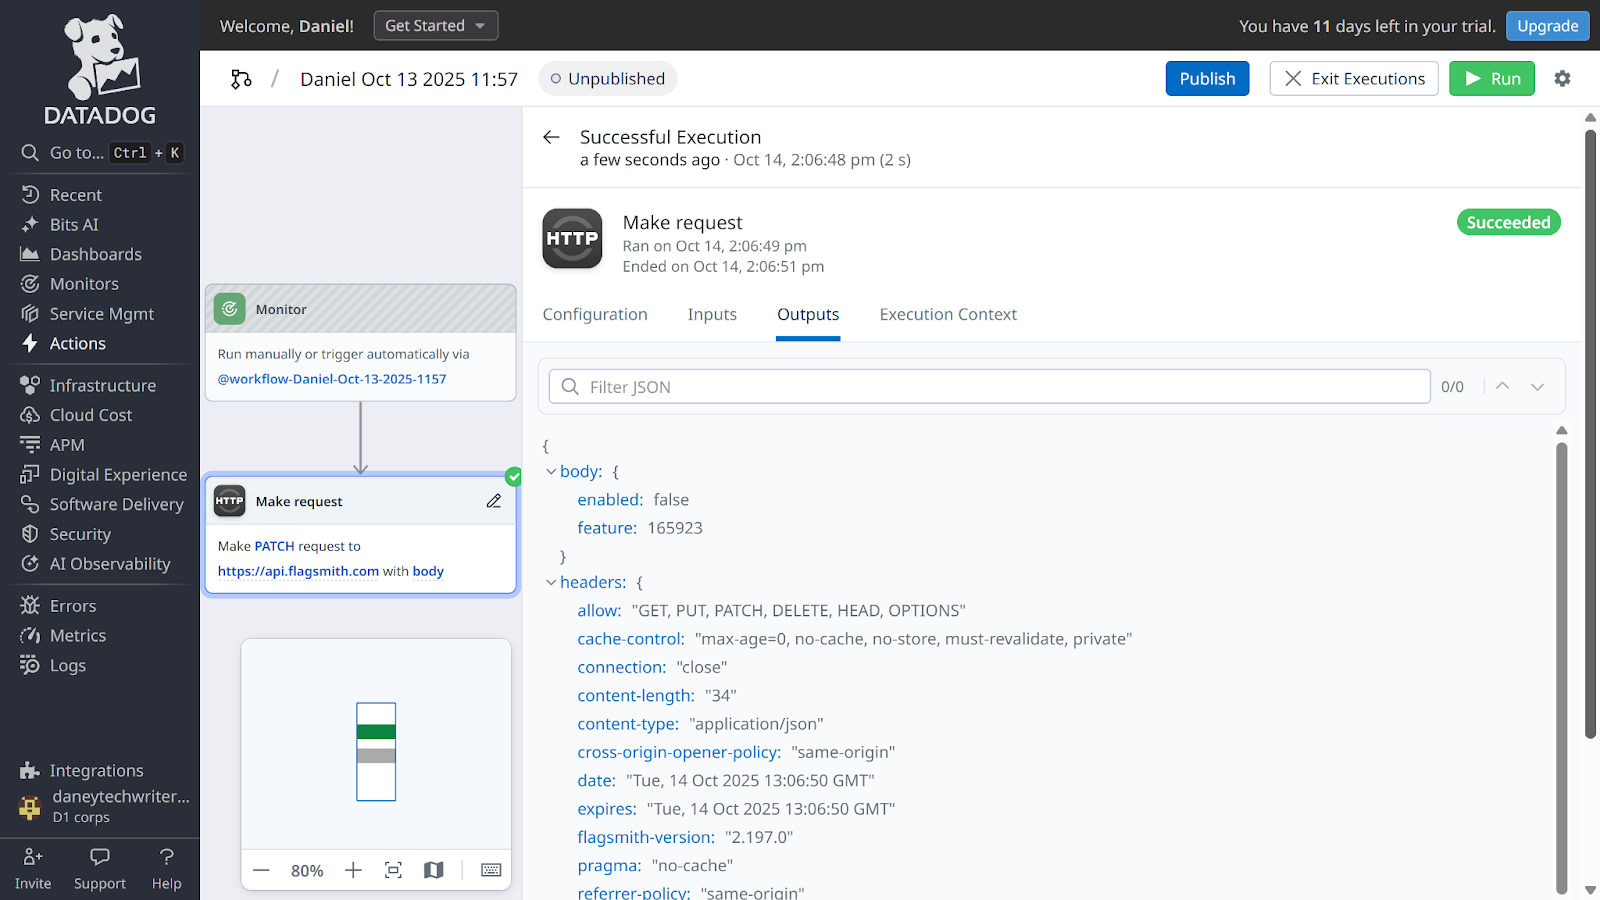Click the Support chat icon

(100, 857)
